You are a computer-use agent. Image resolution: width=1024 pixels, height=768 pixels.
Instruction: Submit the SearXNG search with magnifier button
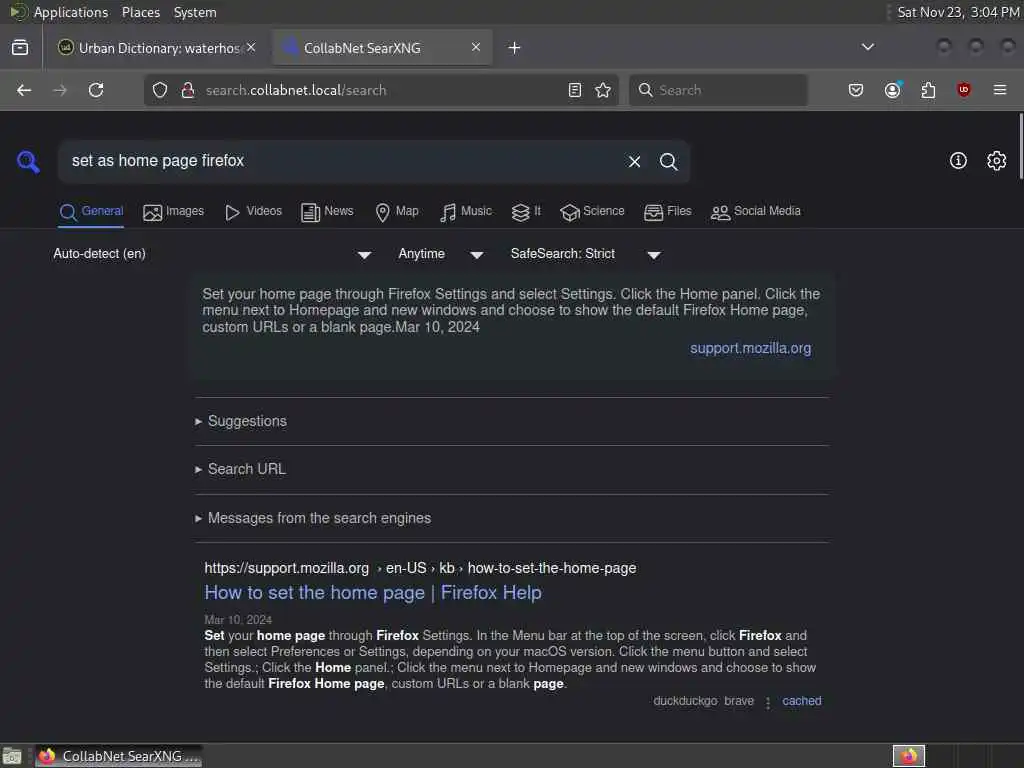tap(668, 161)
